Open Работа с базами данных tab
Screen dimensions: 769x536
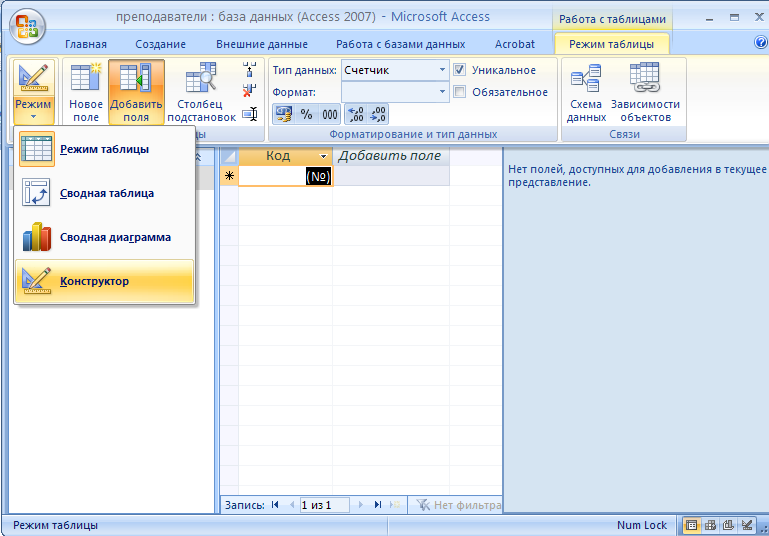click(x=400, y=44)
